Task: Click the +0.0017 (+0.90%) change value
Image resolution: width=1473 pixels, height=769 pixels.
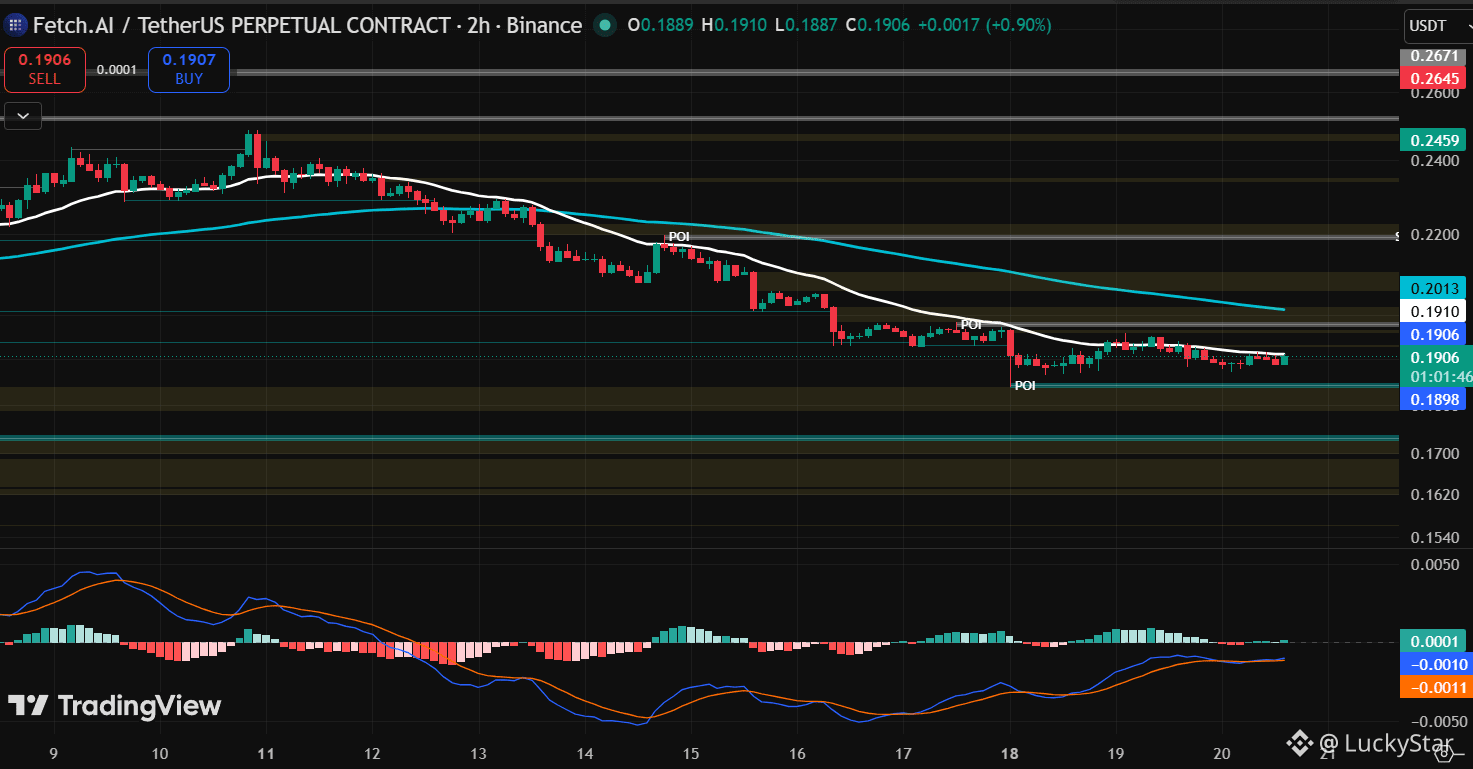Action: pos(984,25)
